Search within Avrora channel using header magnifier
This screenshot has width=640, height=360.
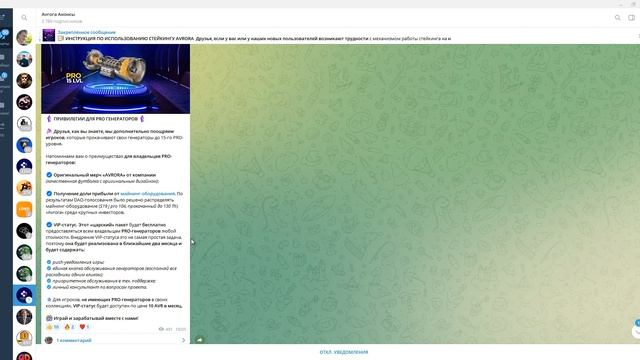tap(618, 18)
